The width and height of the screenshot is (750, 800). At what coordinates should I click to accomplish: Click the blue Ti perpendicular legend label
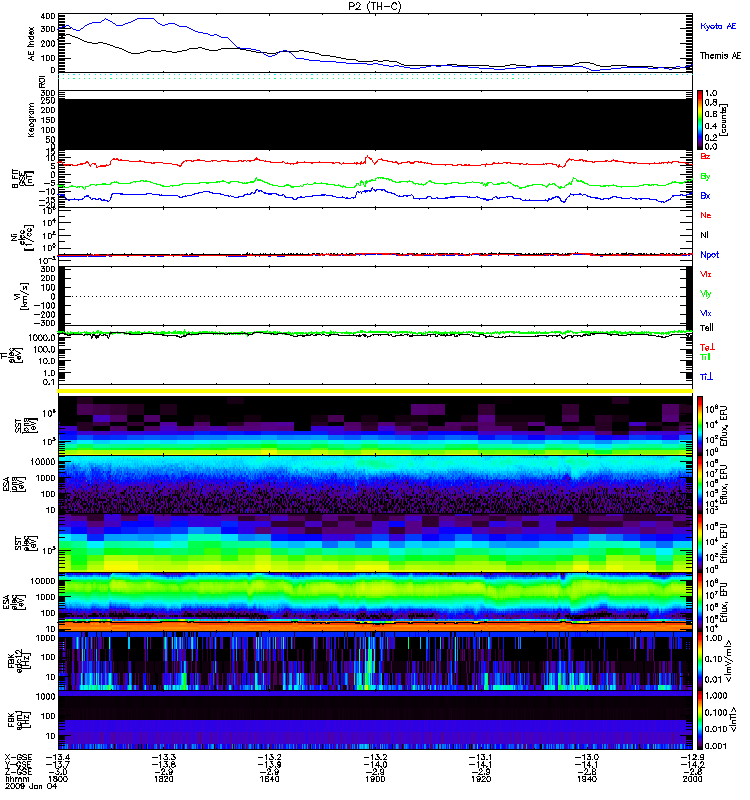[706, 377]
